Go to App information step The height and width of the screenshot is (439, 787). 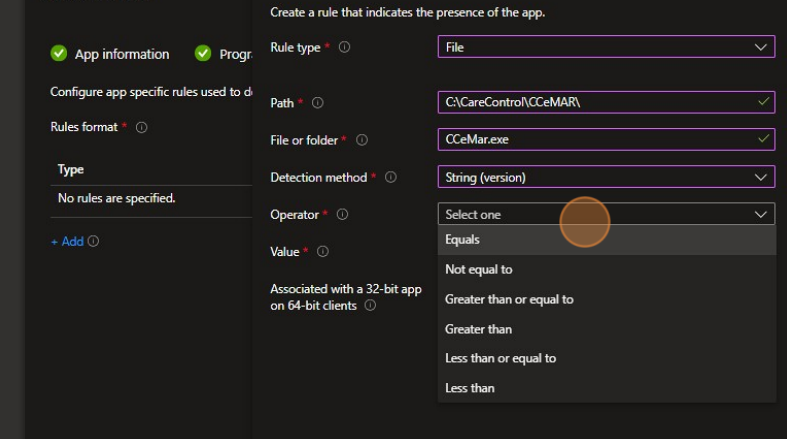(x=121, y=54)
